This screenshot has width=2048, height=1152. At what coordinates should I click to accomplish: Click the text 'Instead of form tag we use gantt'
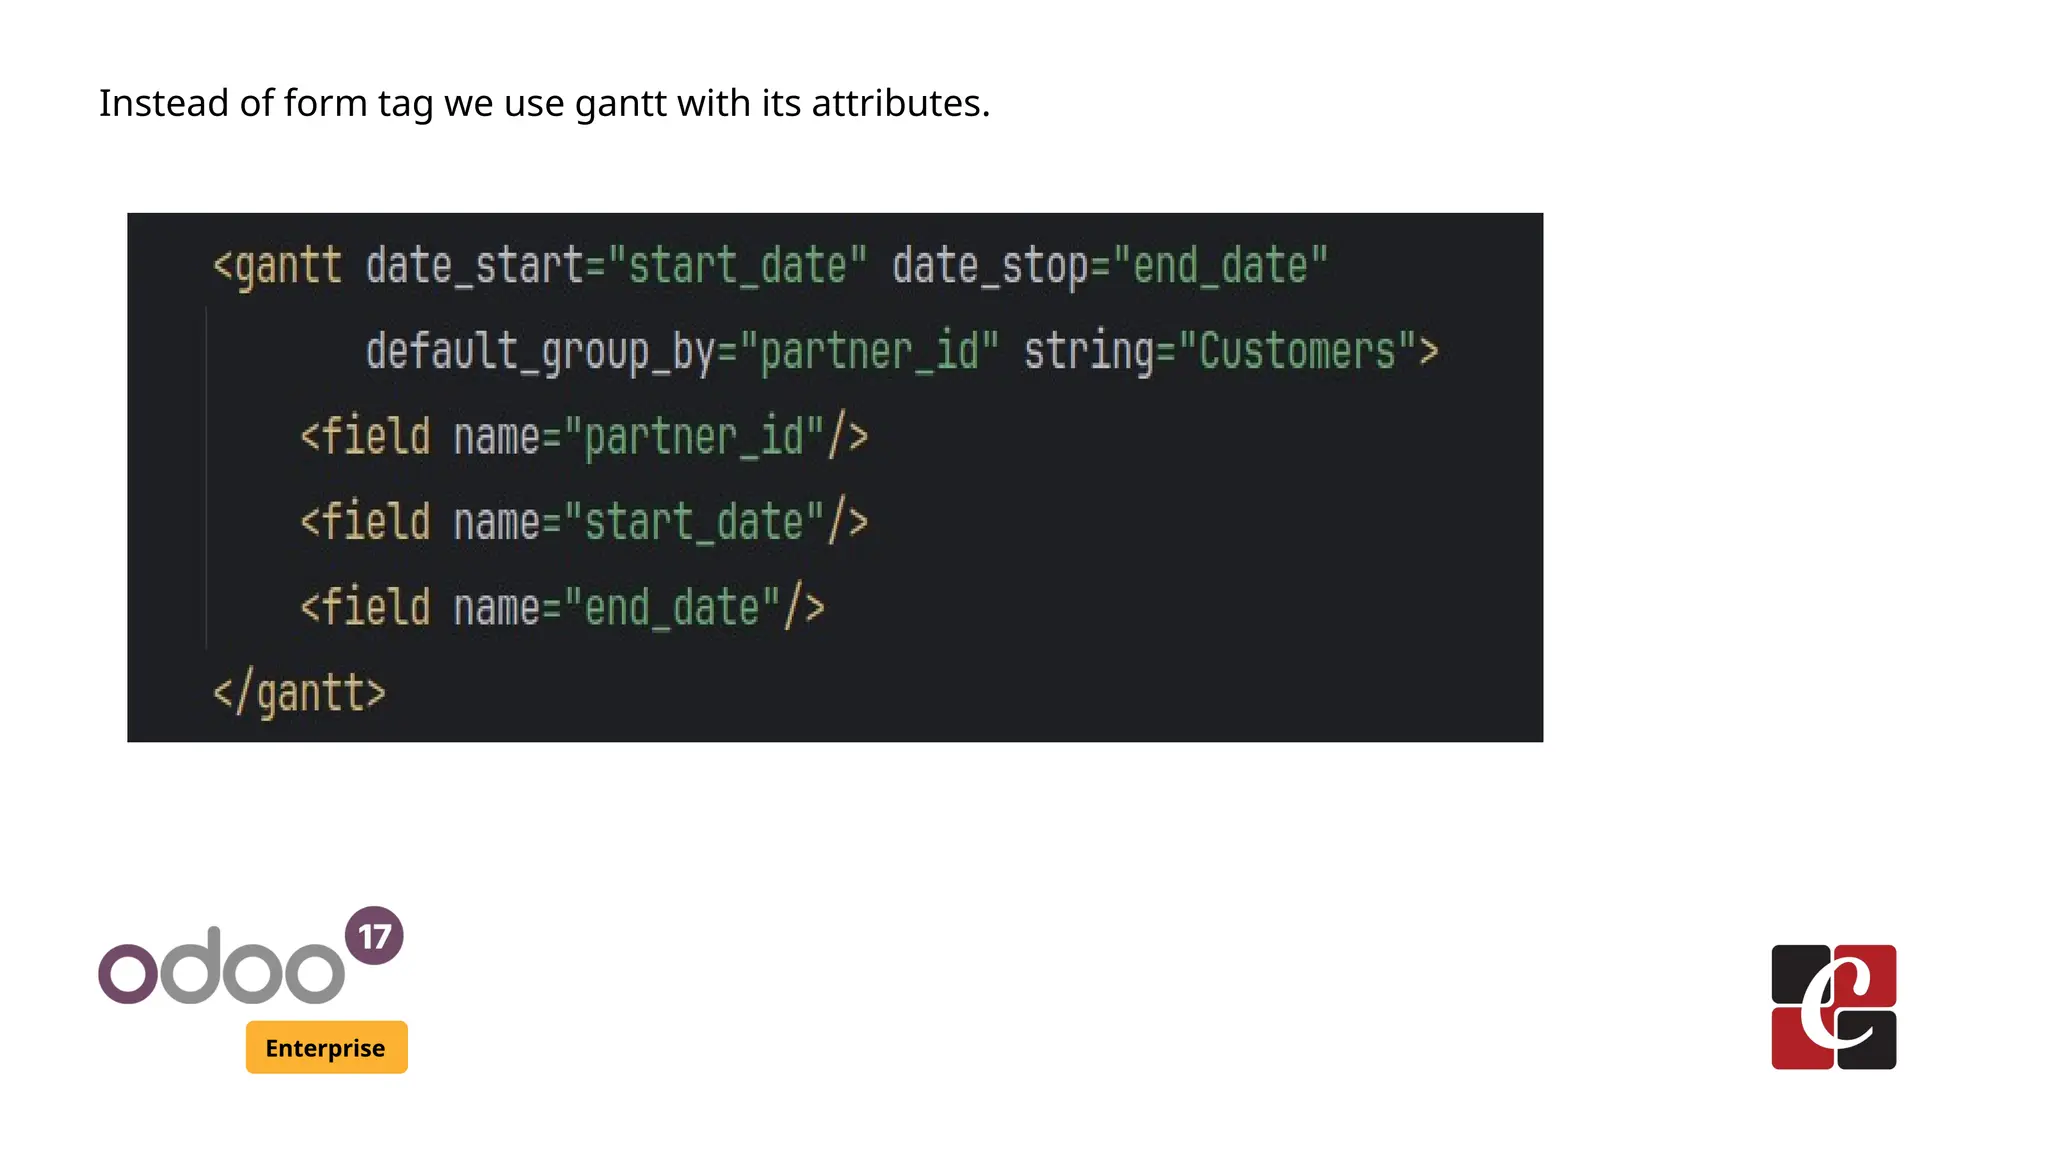pyautogui.click(x=383, y=103)
